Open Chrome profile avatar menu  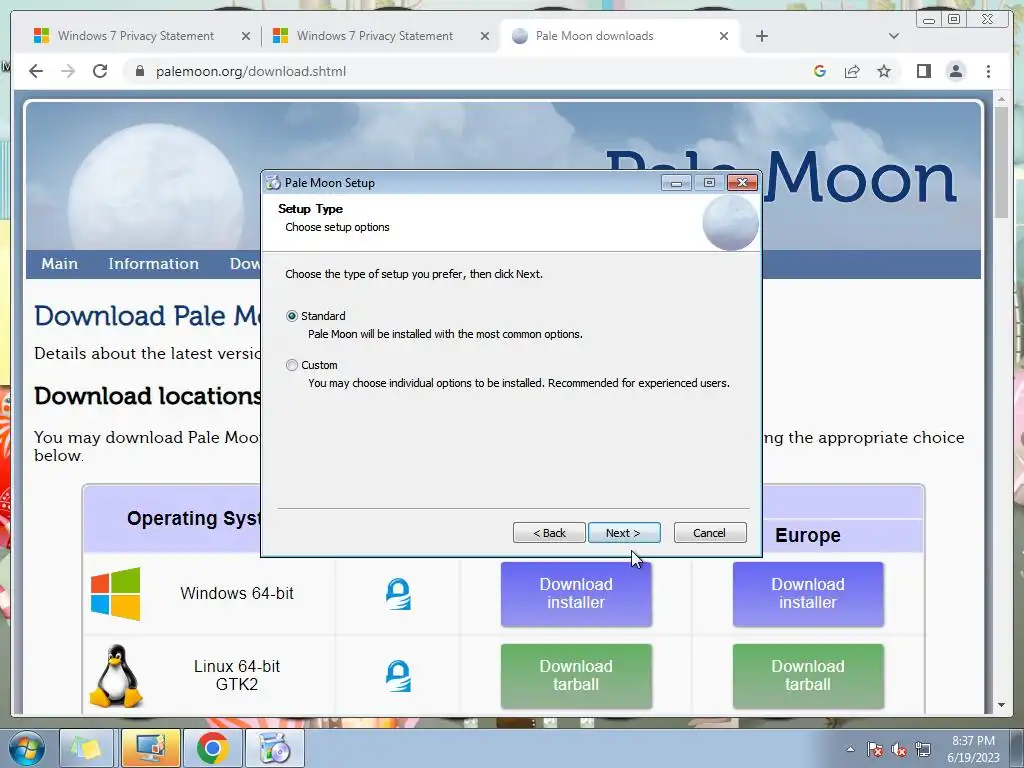[955, 71]
